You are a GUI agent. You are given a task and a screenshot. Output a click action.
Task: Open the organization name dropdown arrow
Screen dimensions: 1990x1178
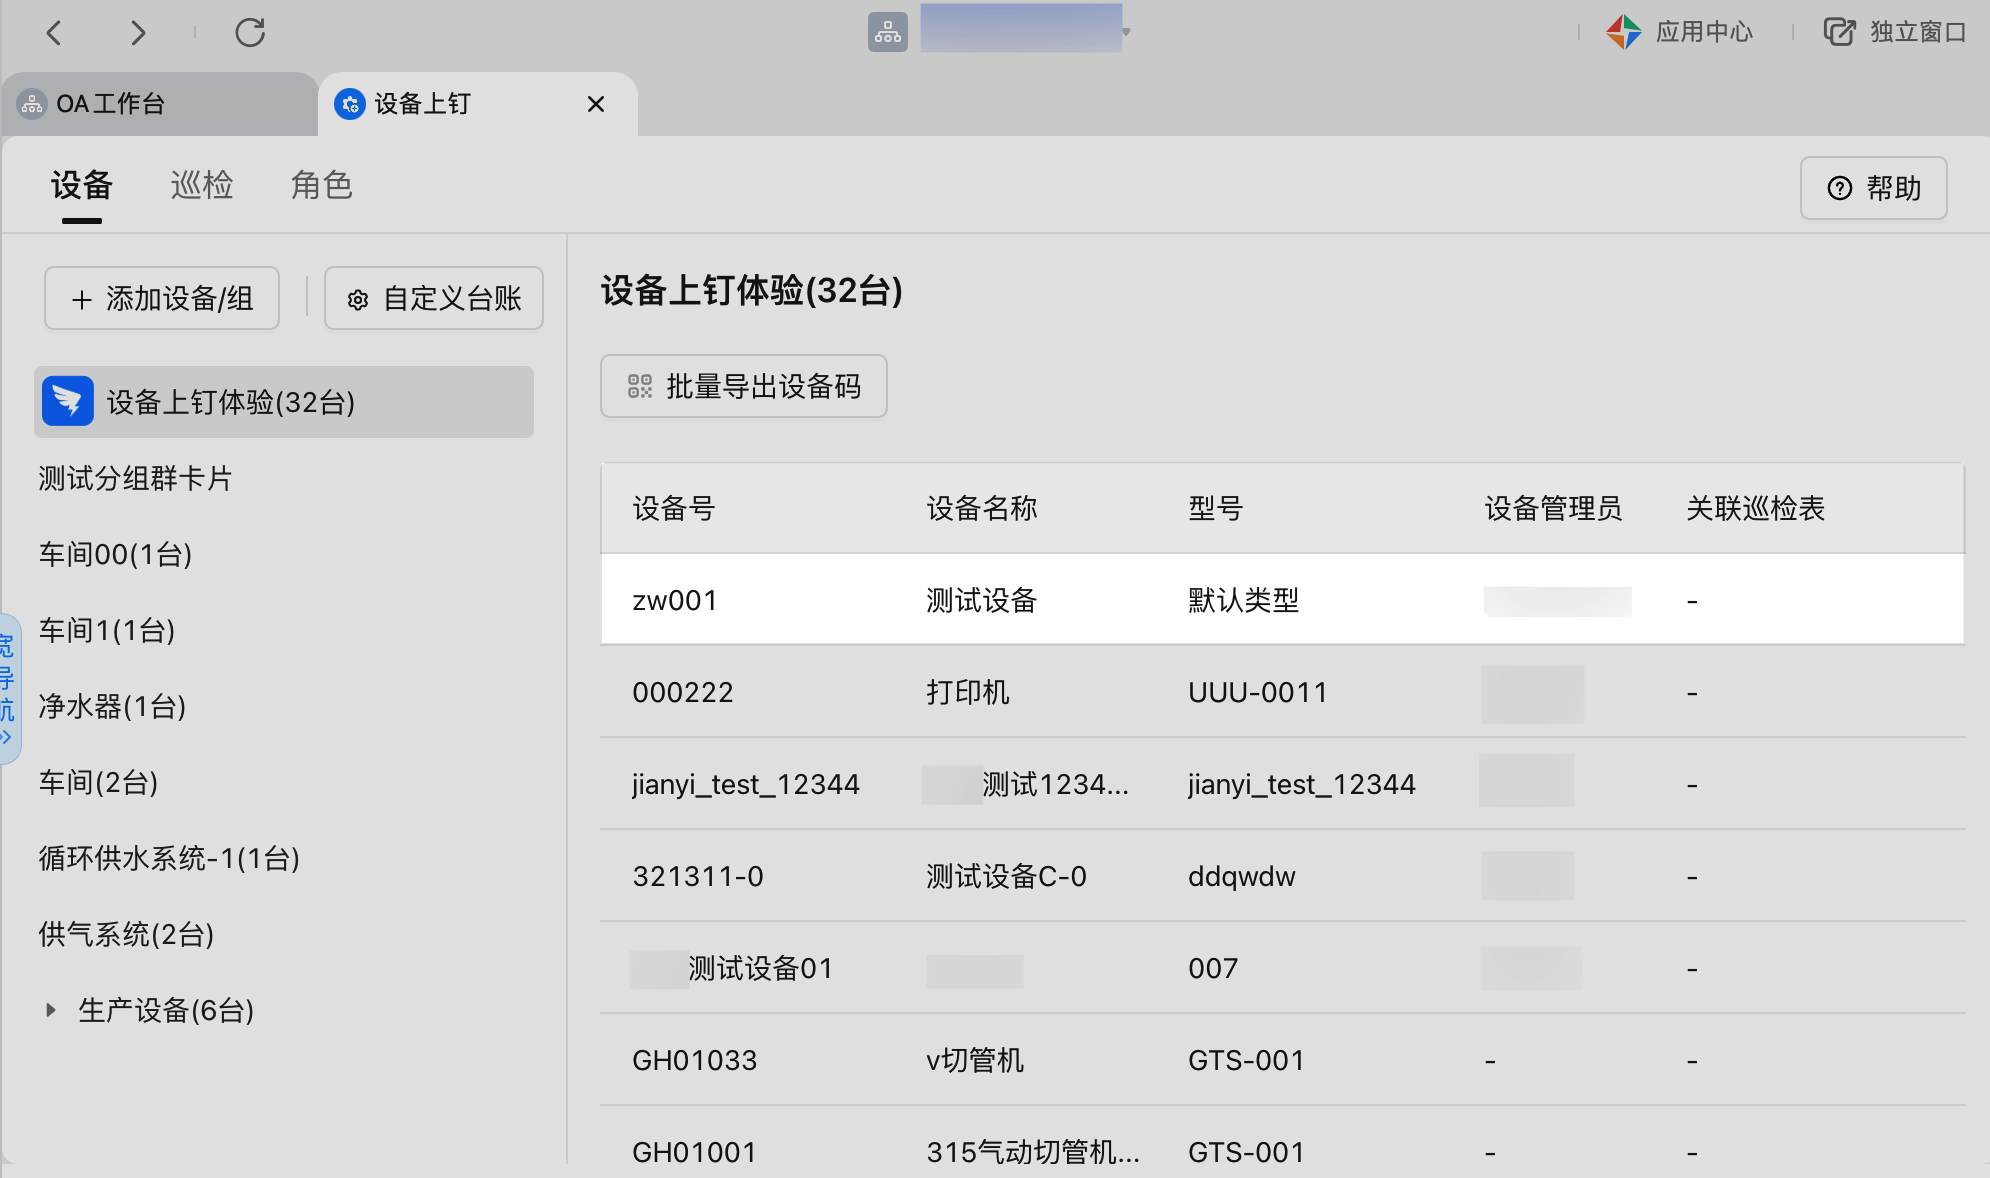(1126, 33)
